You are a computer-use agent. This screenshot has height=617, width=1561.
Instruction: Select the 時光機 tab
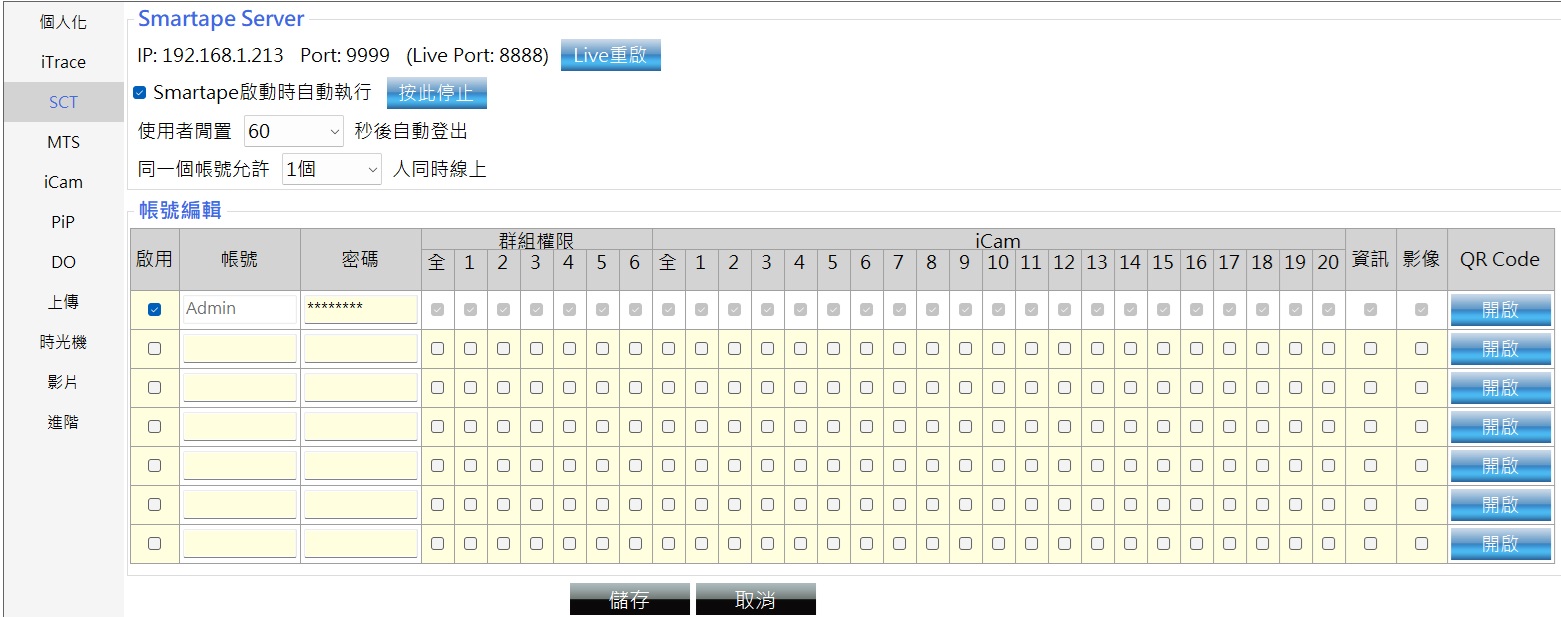point(63,342)
